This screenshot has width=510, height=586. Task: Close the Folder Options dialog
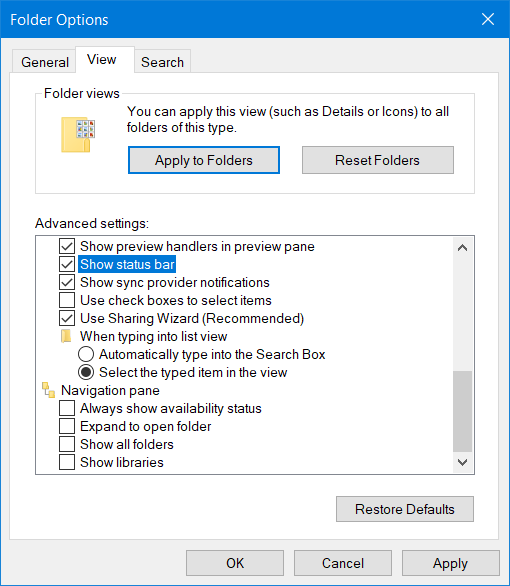click(x=488, y=19)
